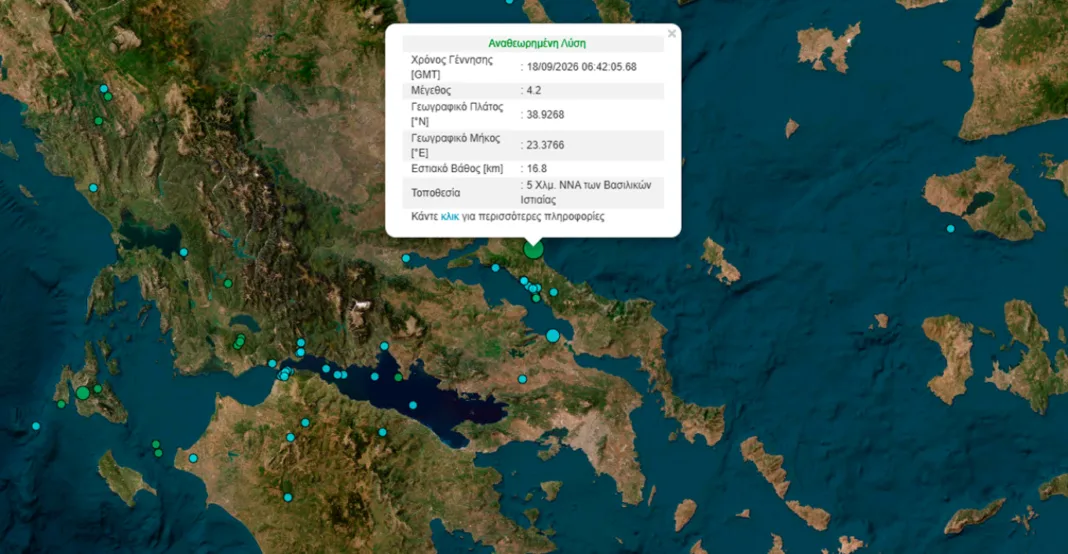
Task: Click the magnitude value '4.2'
Action: point(534,90)
